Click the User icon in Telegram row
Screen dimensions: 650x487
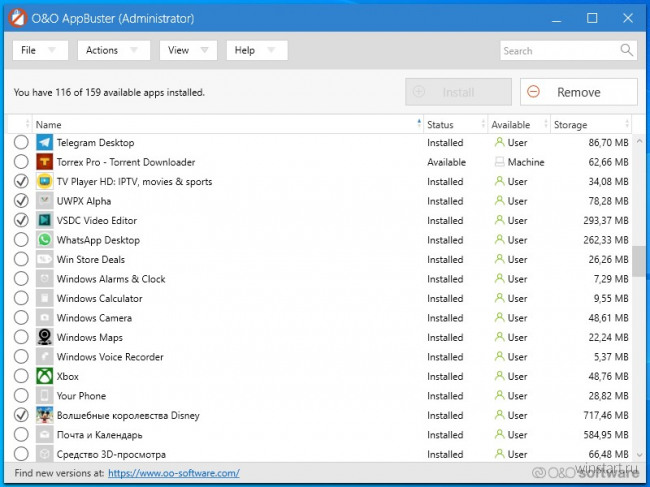pyautogui.click(x=500, y=143)
